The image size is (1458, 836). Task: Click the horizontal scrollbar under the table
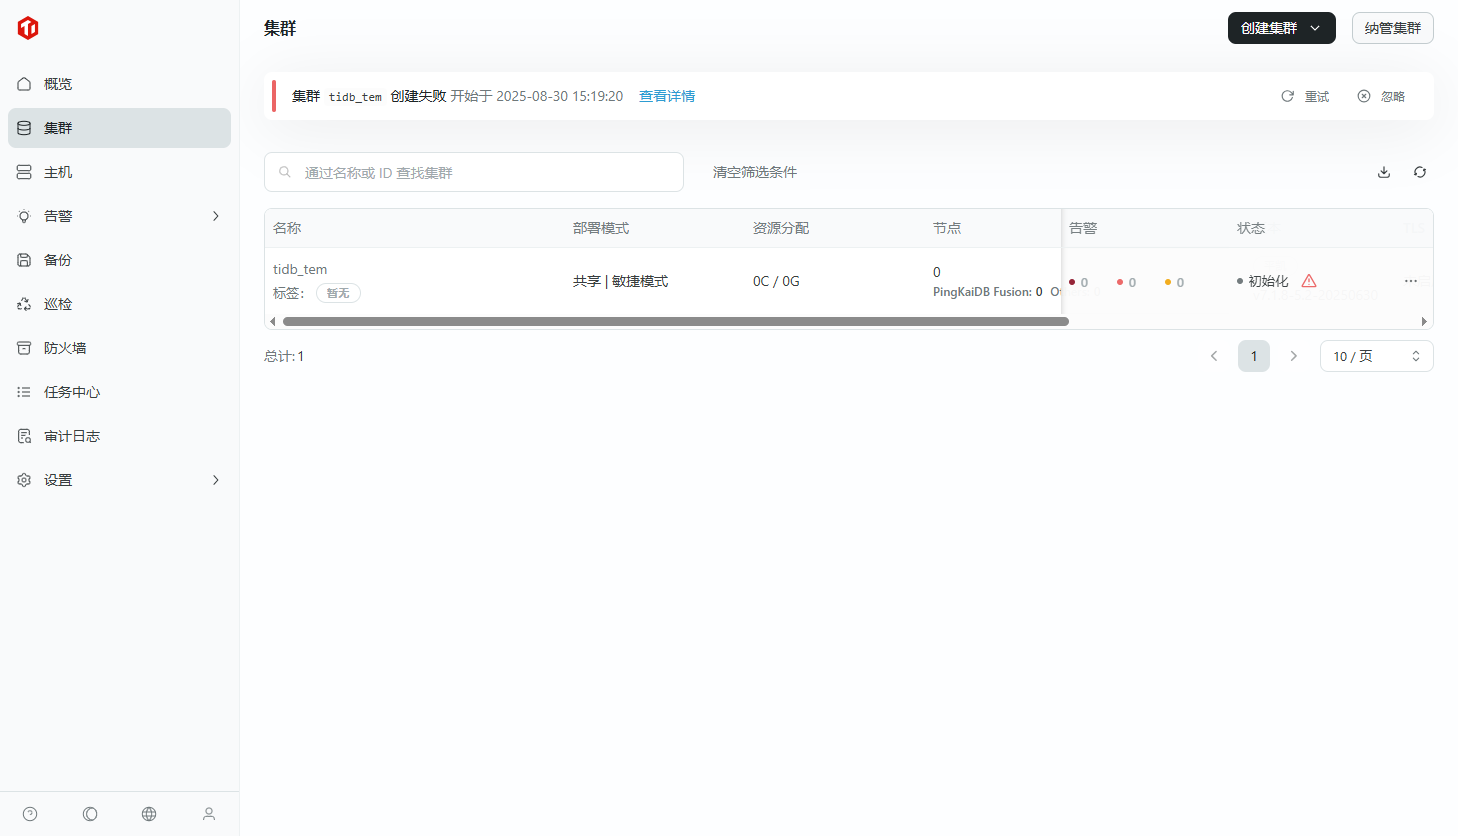pyautogui.click(x=675, y=322)
